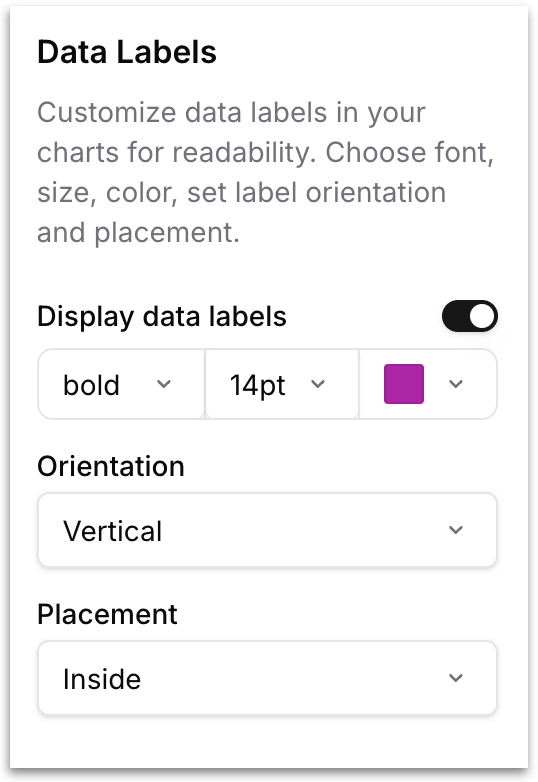The width and height of the screenshot is (538, 782).
Task: Click the Orientation field label
Action: [x=111, y=467]
